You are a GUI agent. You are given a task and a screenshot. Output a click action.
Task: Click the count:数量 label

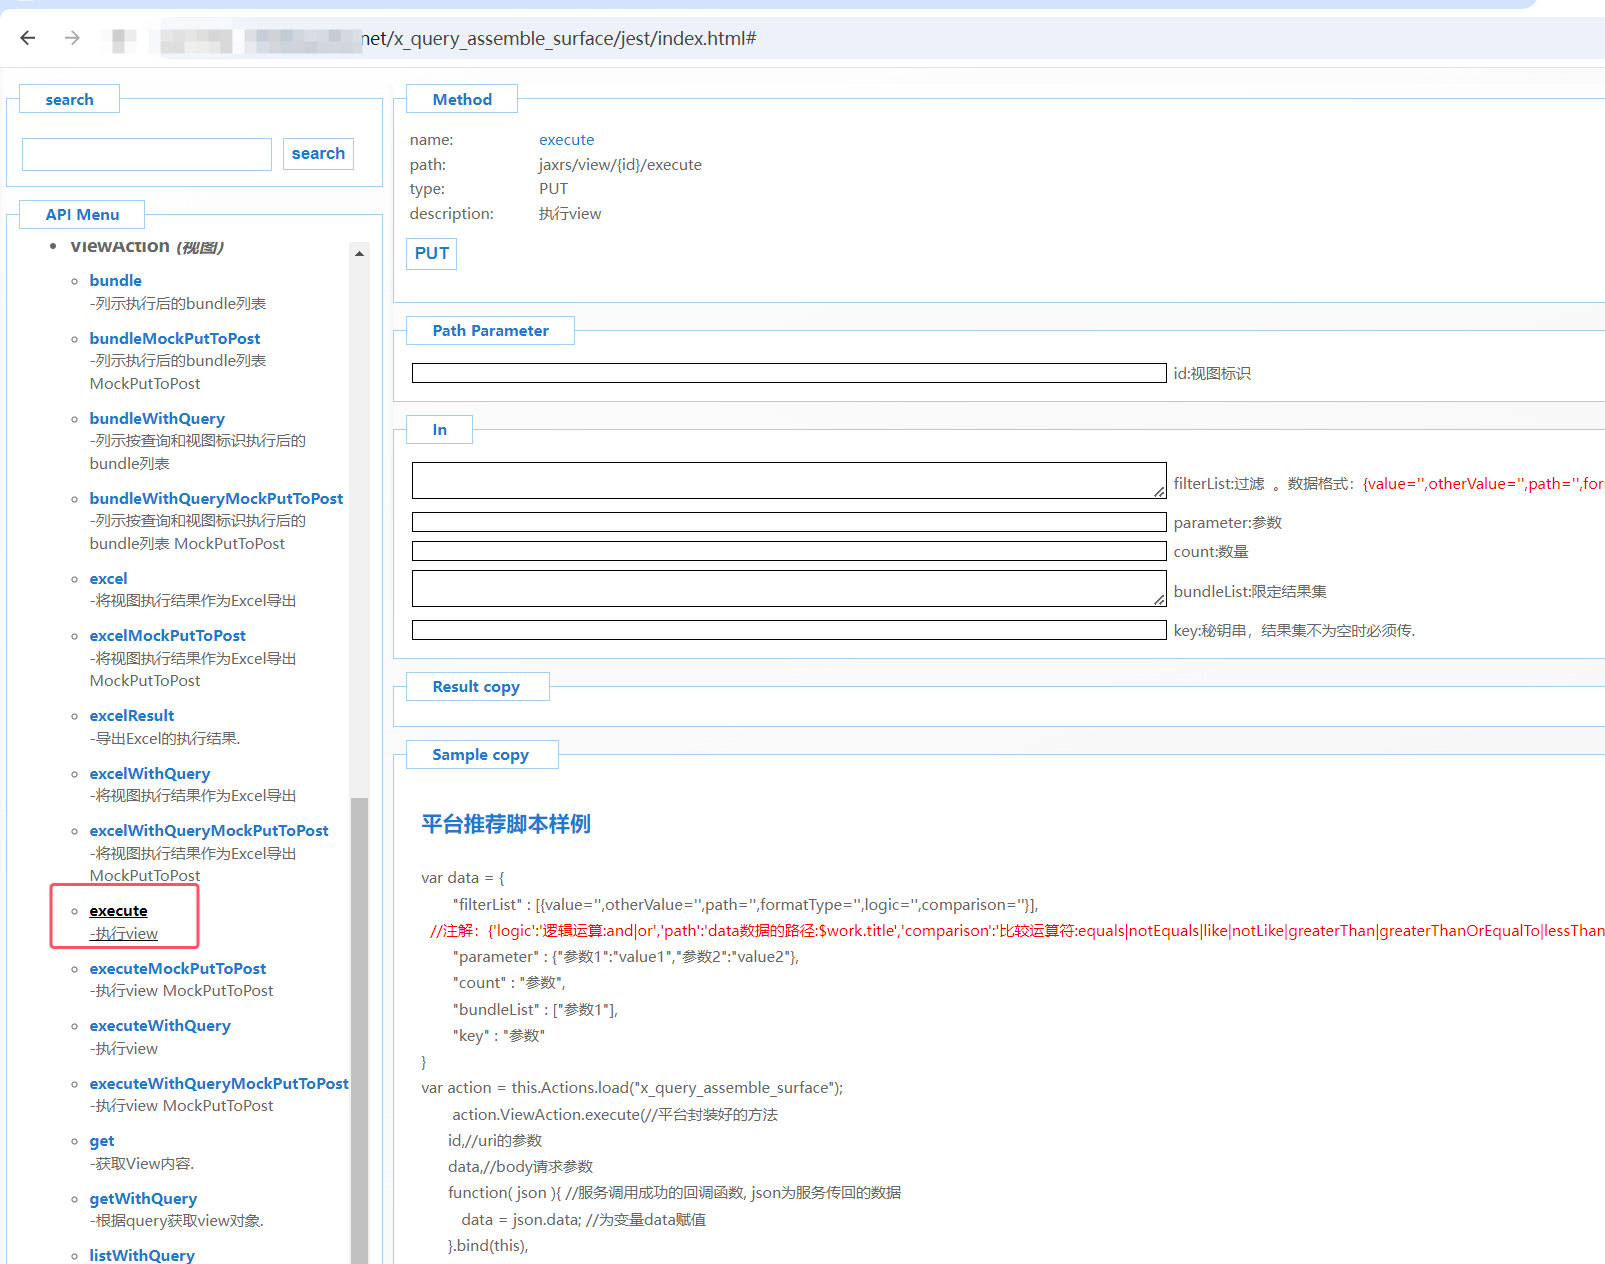[1211, 552]
